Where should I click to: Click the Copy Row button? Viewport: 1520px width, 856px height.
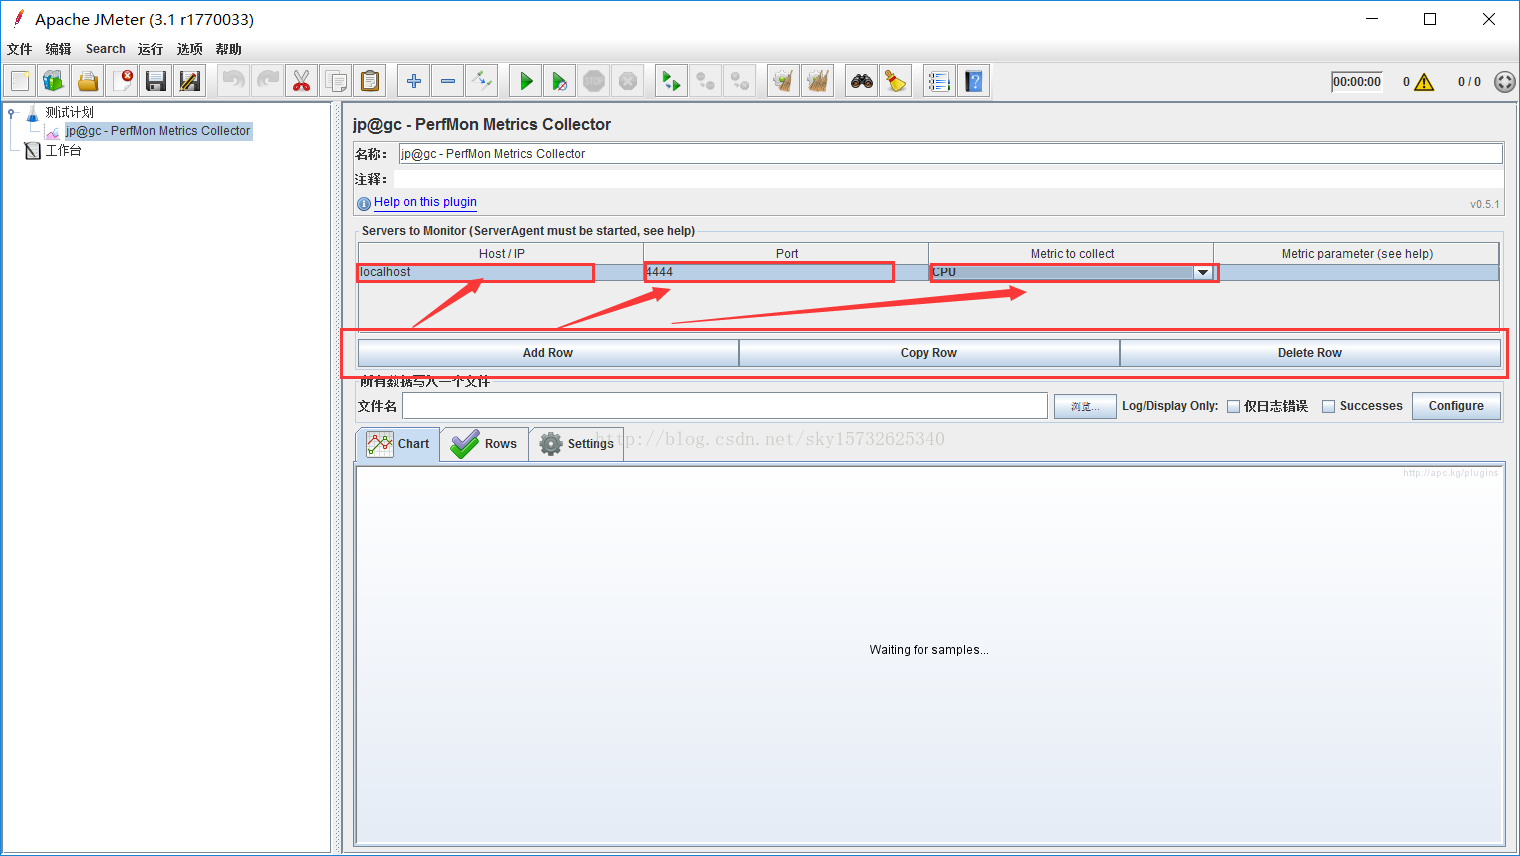(x=929, y=353)
